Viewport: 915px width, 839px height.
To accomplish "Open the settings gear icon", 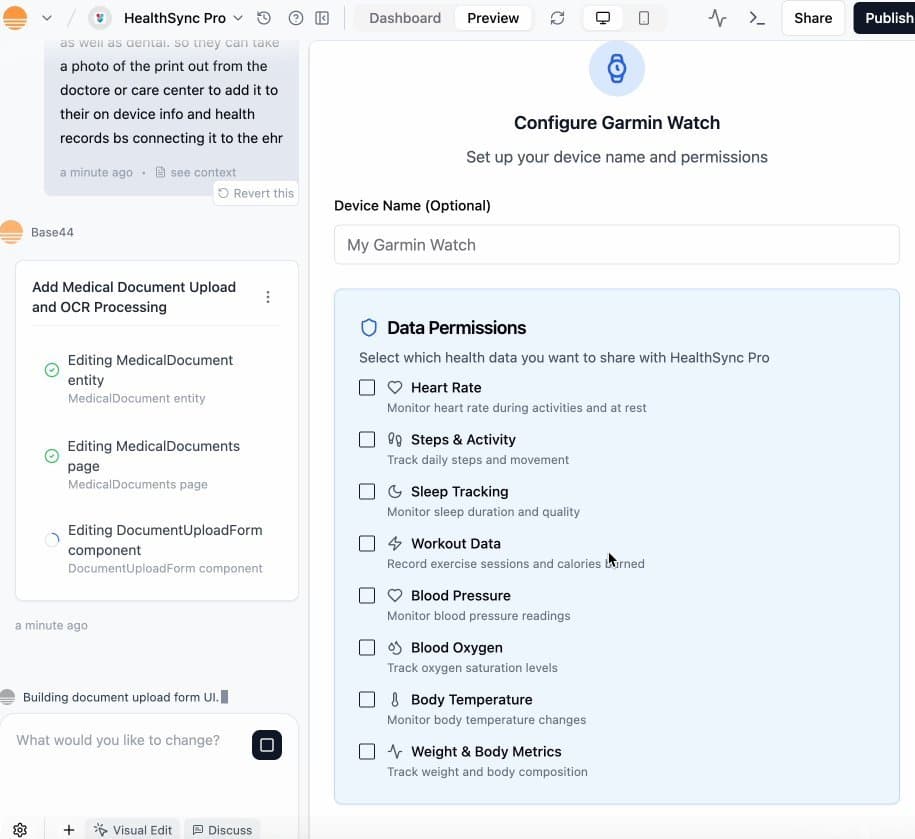I will pos(20,830).
